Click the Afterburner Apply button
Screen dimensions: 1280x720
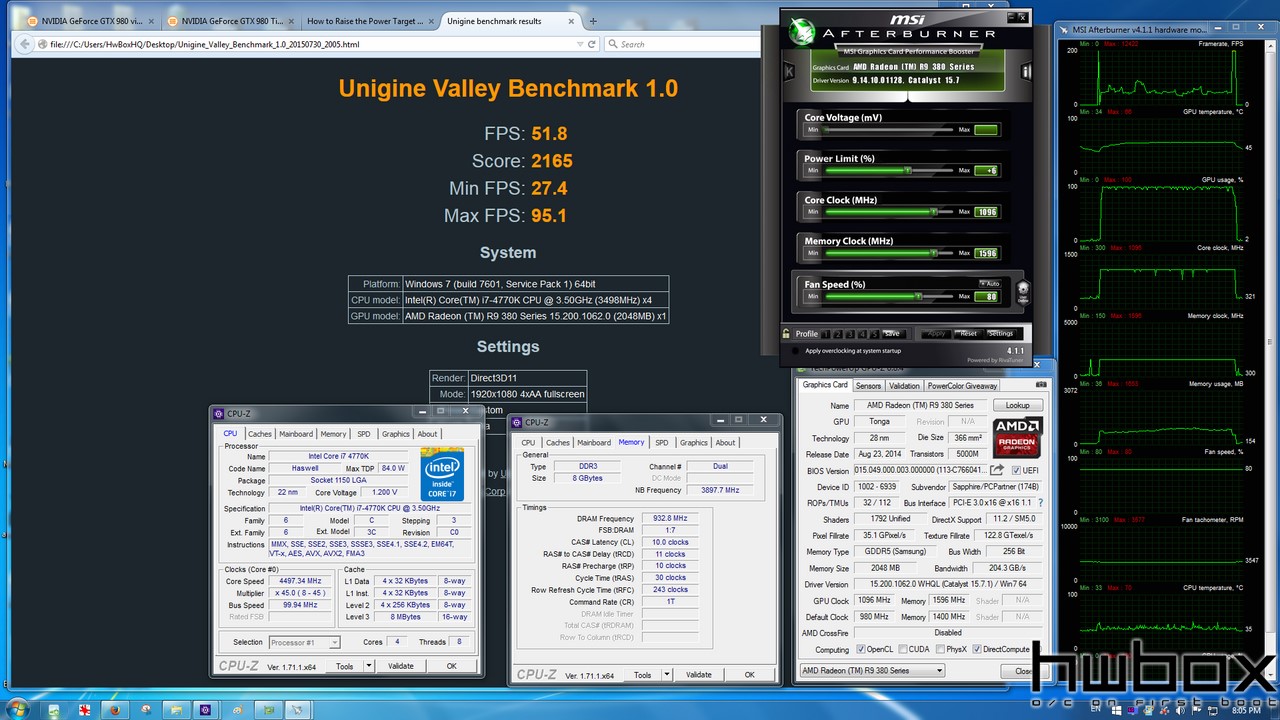[x=936, y=334]
